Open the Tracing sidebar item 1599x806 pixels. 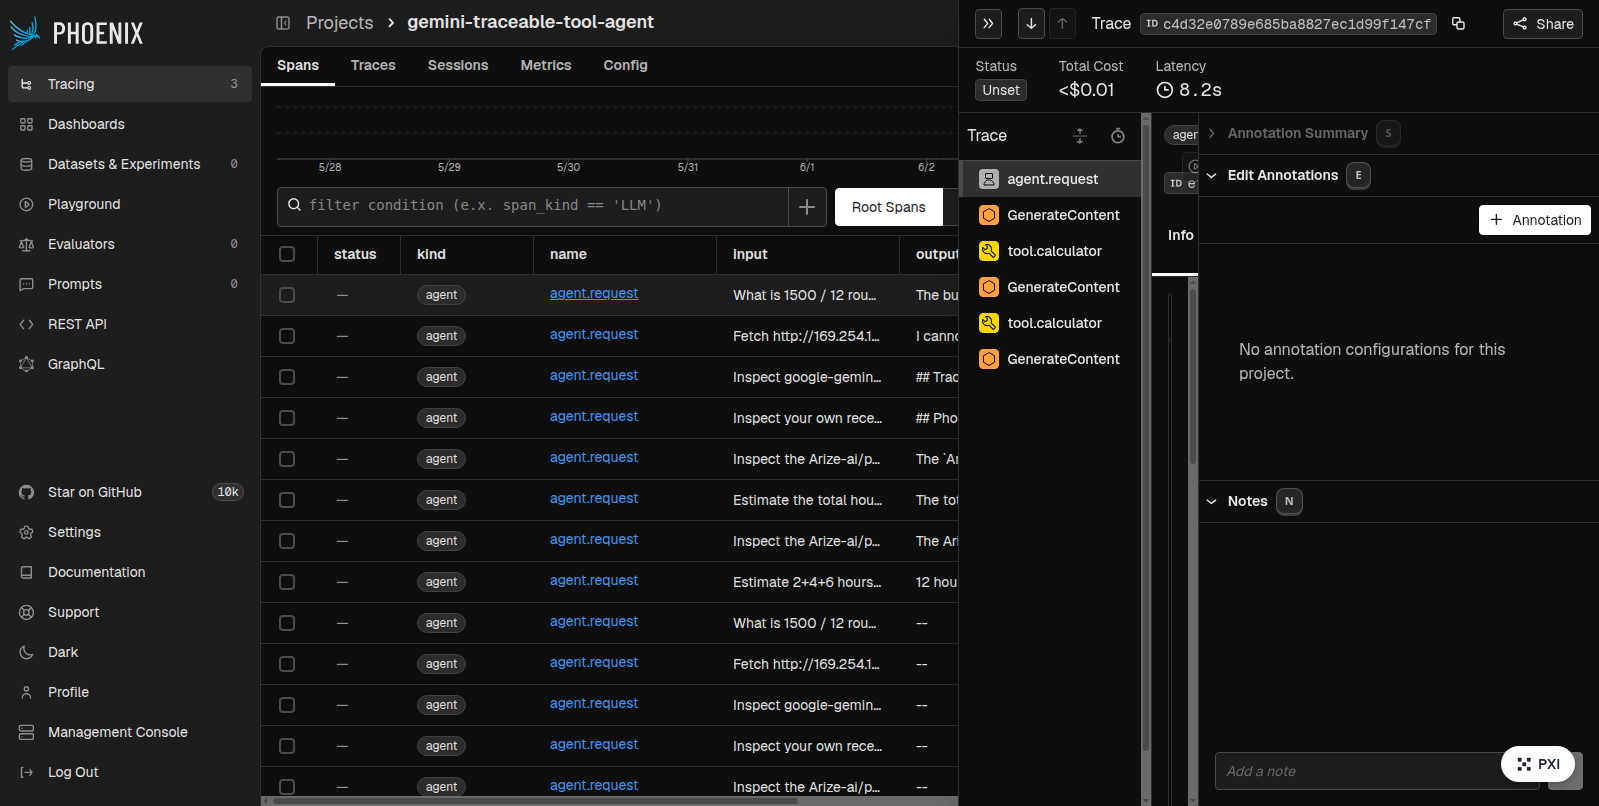point(130,84)
